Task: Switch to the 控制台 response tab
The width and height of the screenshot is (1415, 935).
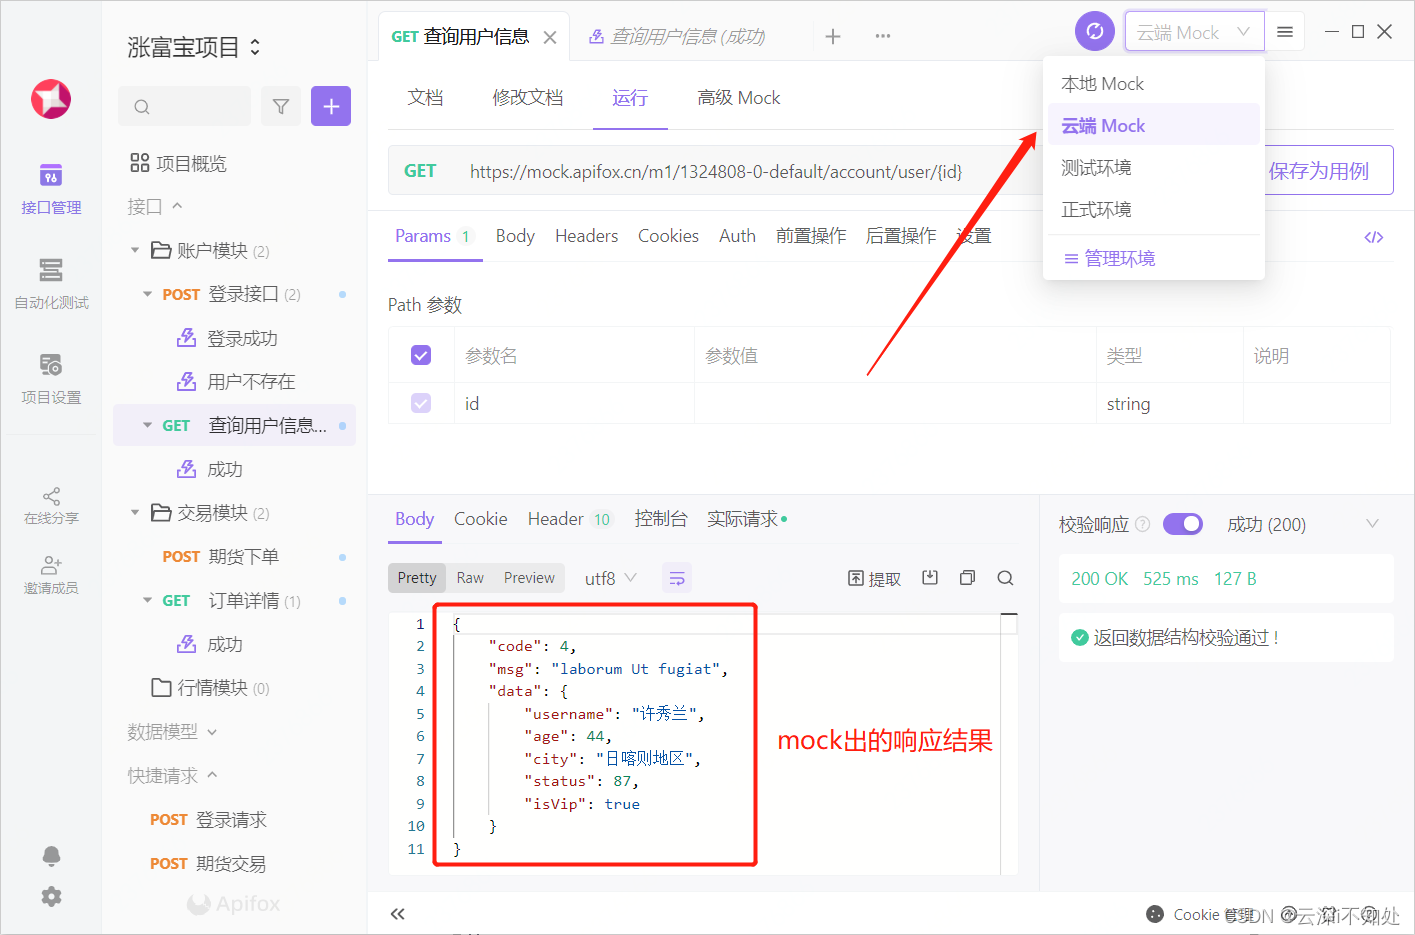Action: [661, 519]
